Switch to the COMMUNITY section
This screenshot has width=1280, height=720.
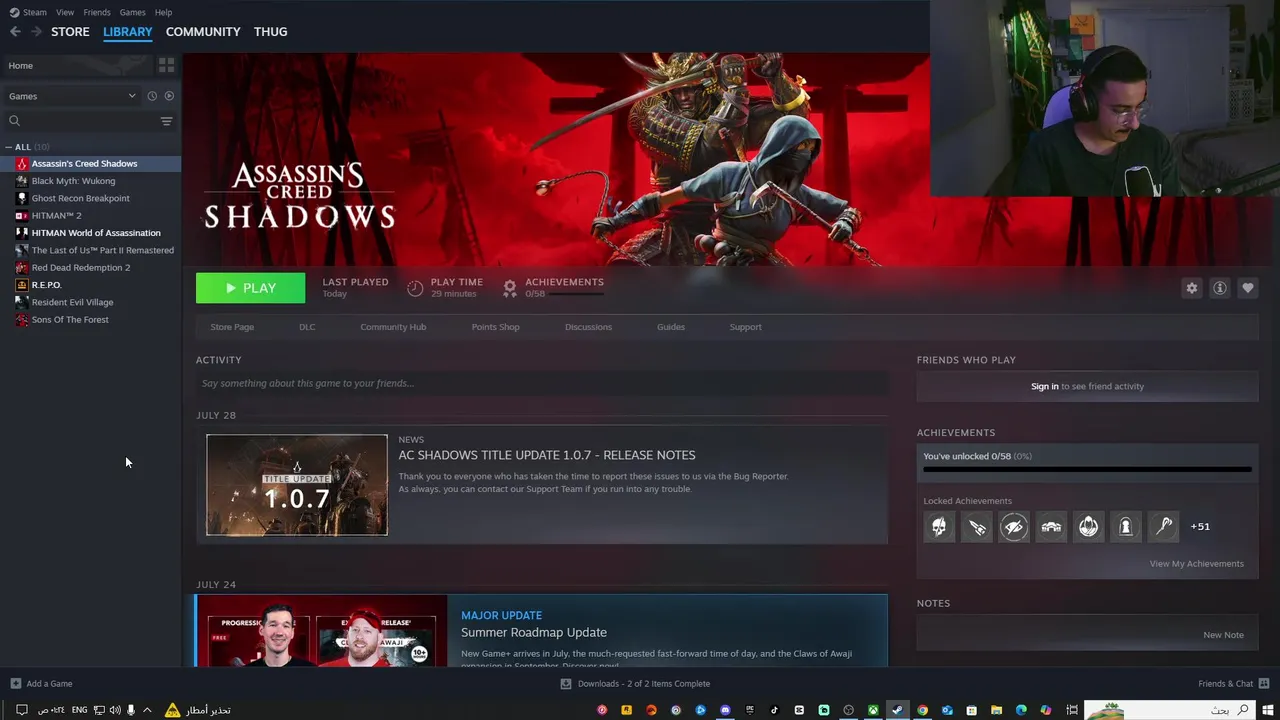(x=203, y=32)
